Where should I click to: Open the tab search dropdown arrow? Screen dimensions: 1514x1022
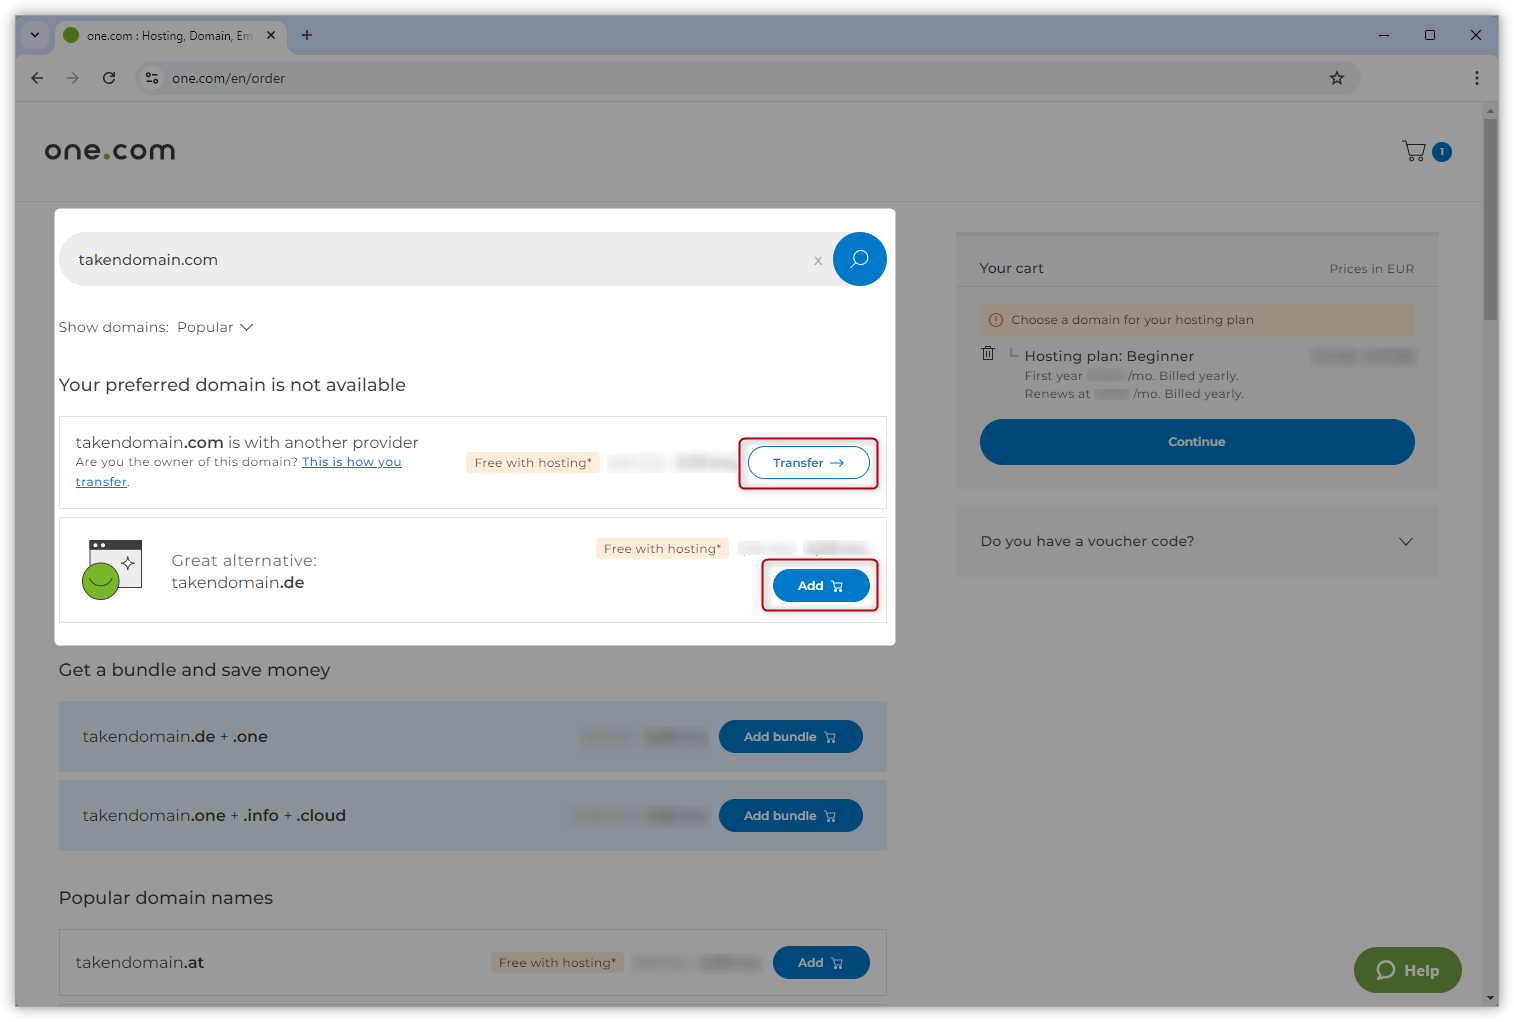(35, 35)
